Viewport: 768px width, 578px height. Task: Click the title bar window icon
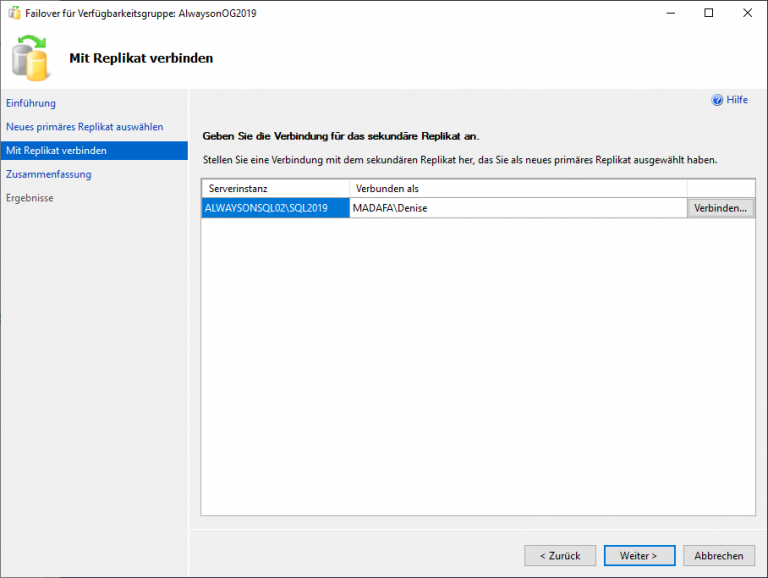pos(14,13)
